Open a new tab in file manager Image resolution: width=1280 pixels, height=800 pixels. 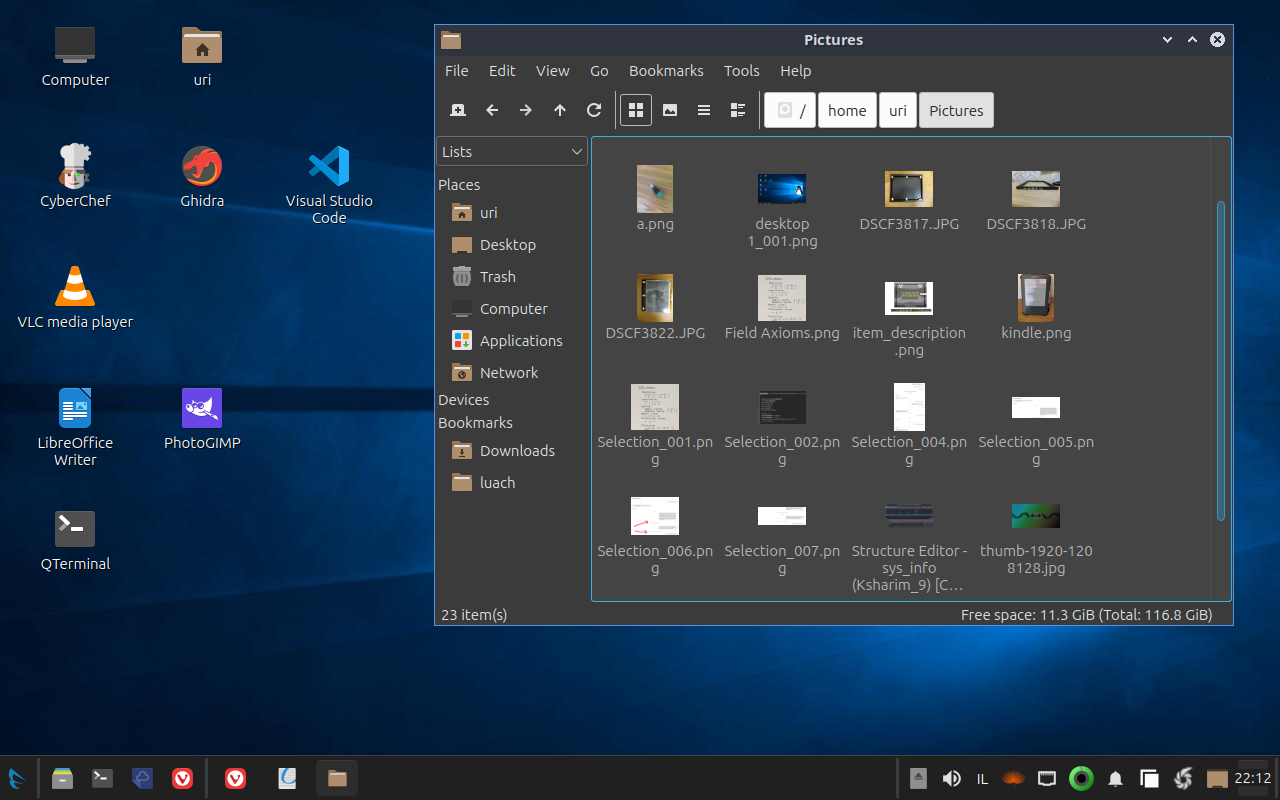click(458, 110)
